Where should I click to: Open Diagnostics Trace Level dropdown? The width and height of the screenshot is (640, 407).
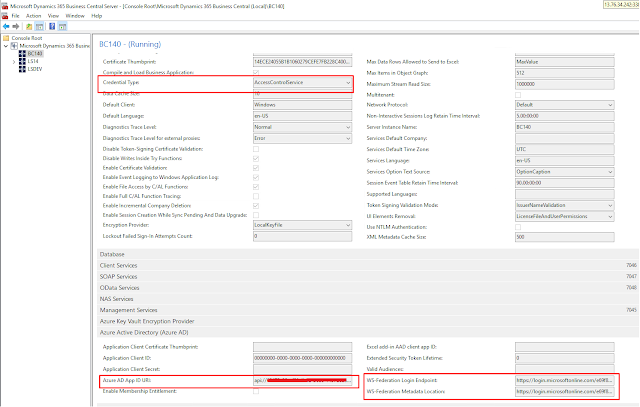pos(302,127)
